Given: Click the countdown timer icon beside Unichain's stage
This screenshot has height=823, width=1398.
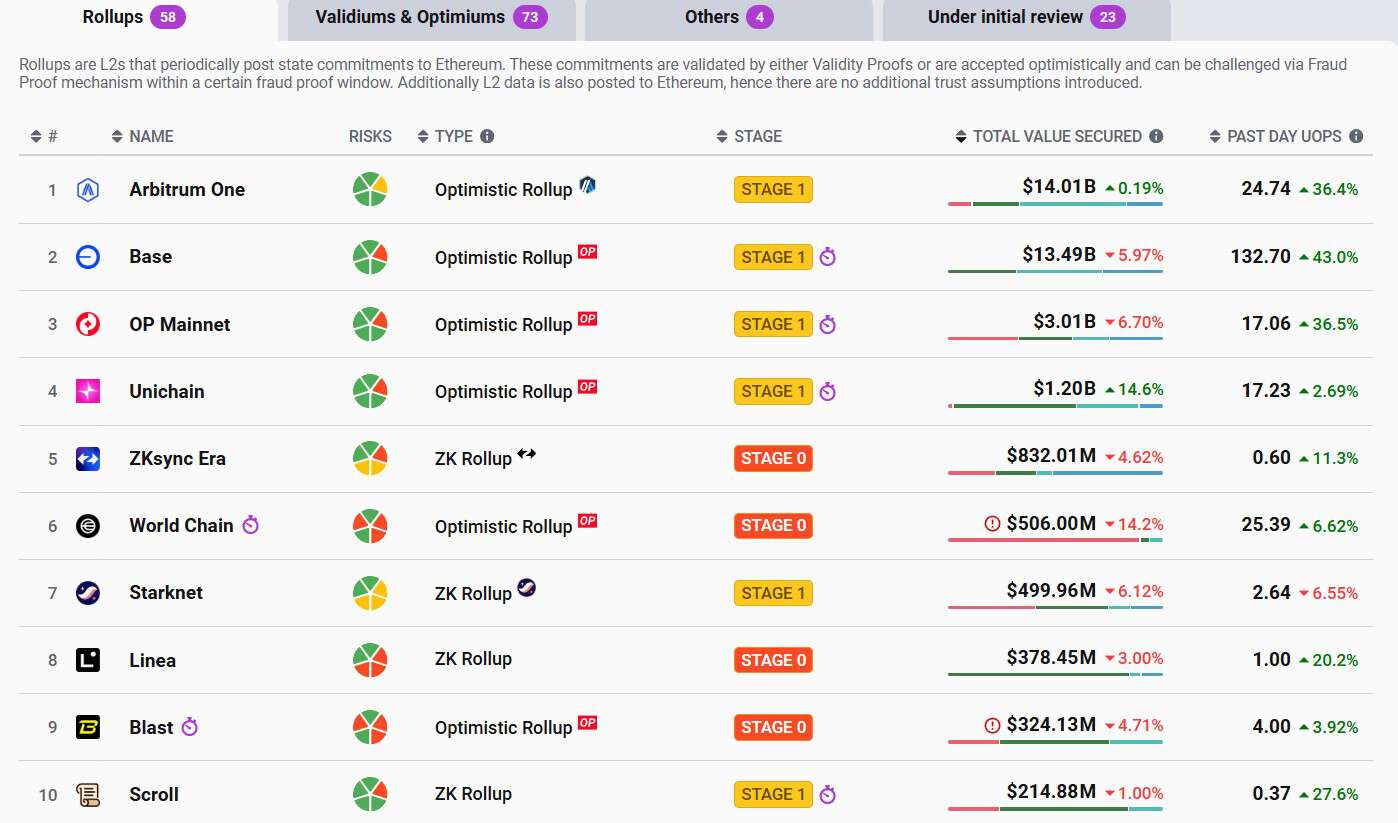Looking at the screenshot, I should [x=827, y=391].
